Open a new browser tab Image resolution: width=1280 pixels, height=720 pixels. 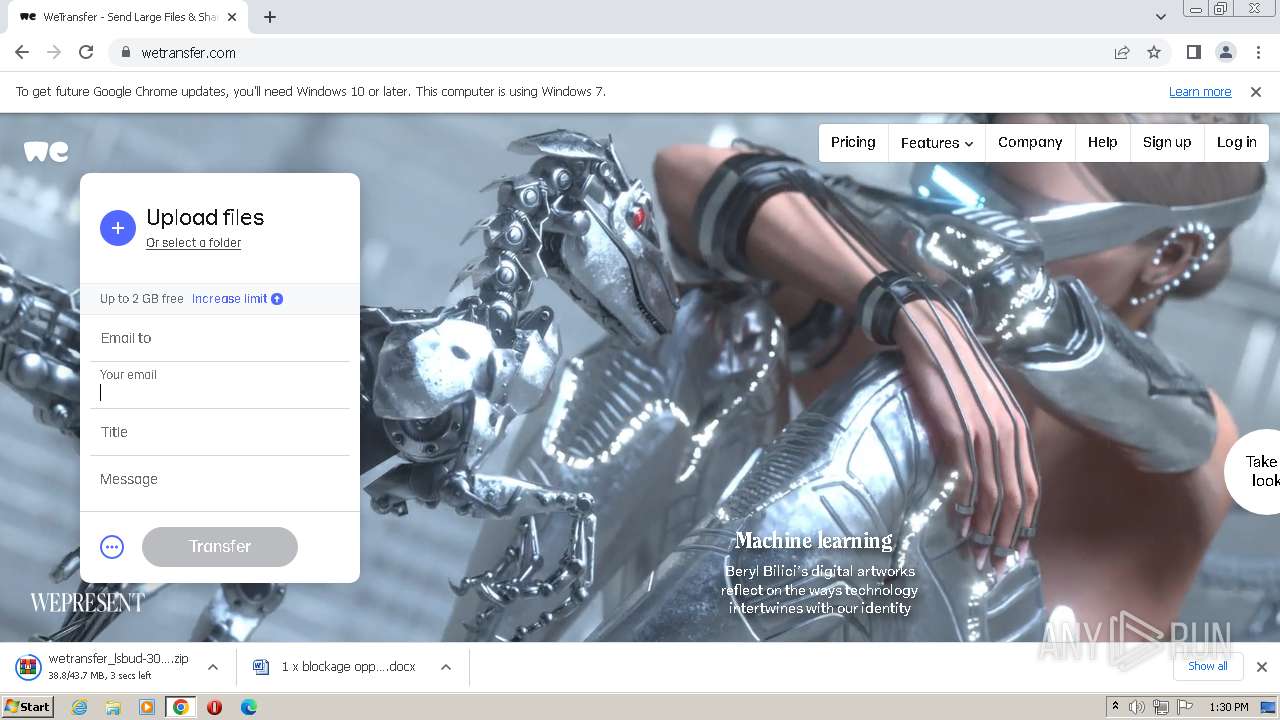270,17
